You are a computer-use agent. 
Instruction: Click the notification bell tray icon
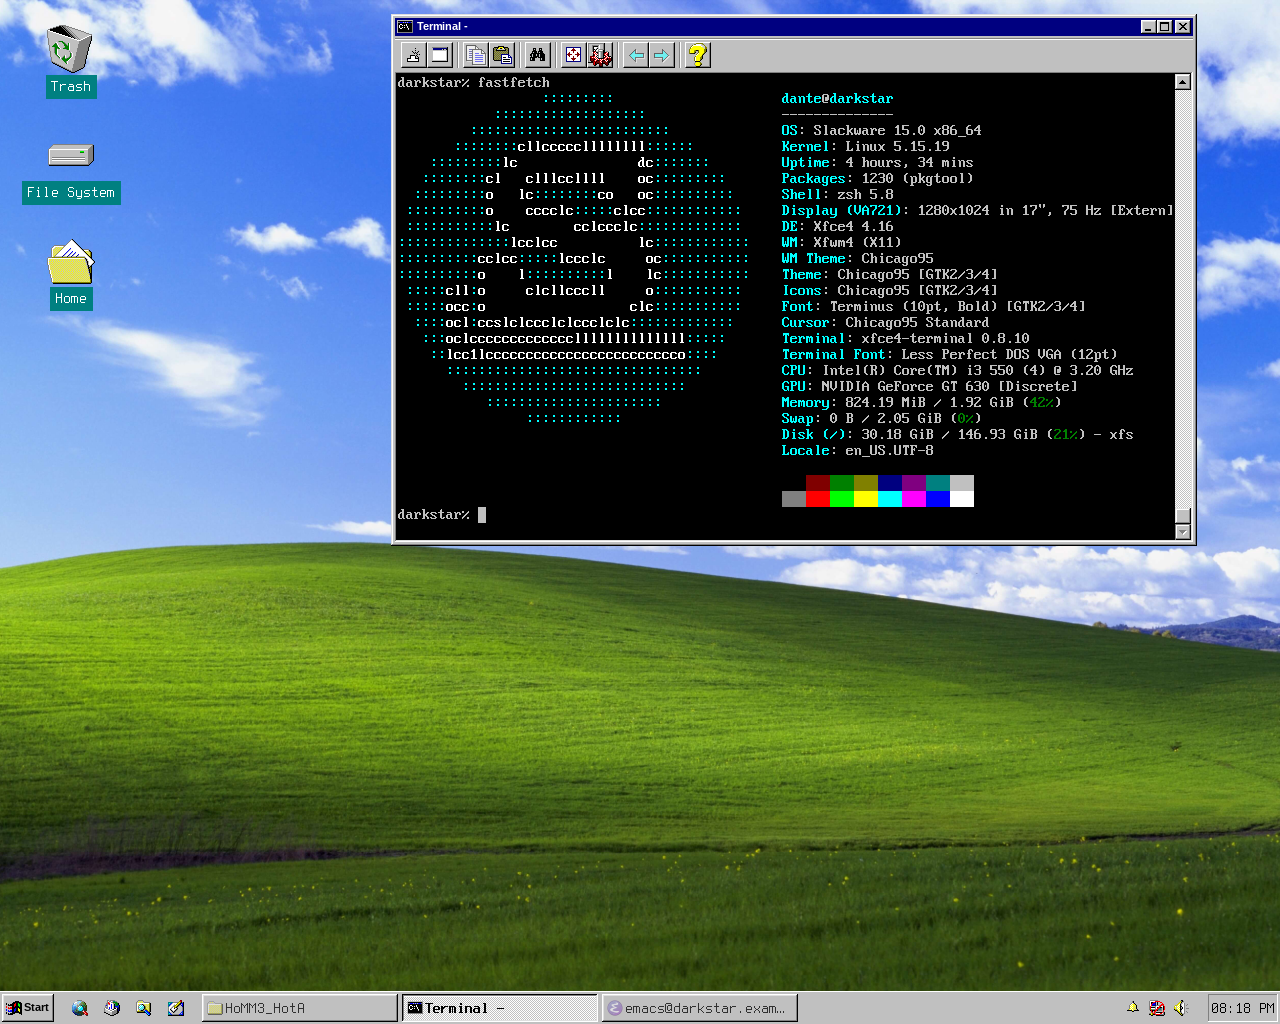(1133, 1008)
